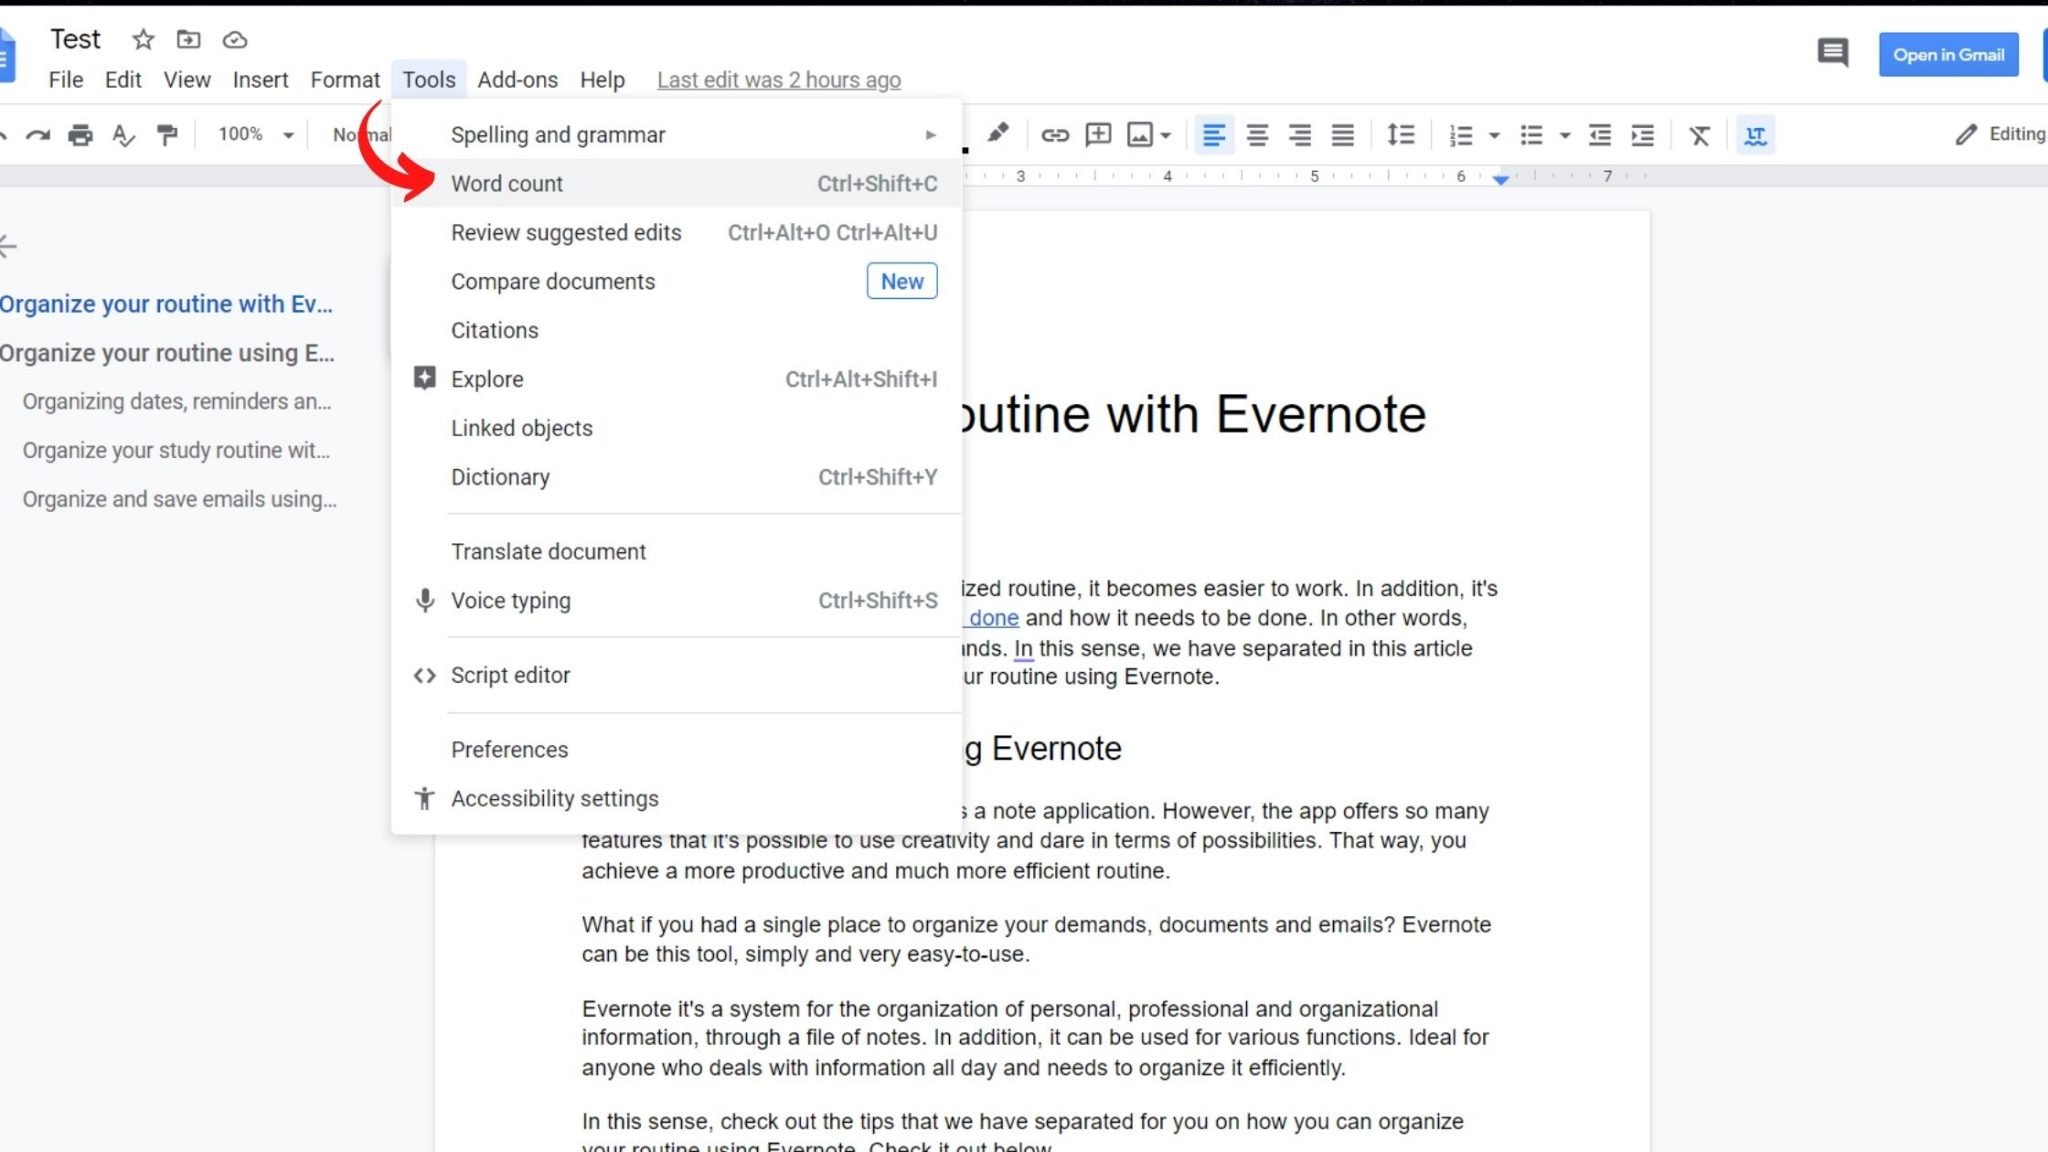The image size is (2048, 1152).
Task: Click the right indent ruler marker
Action: (1501, 179)
